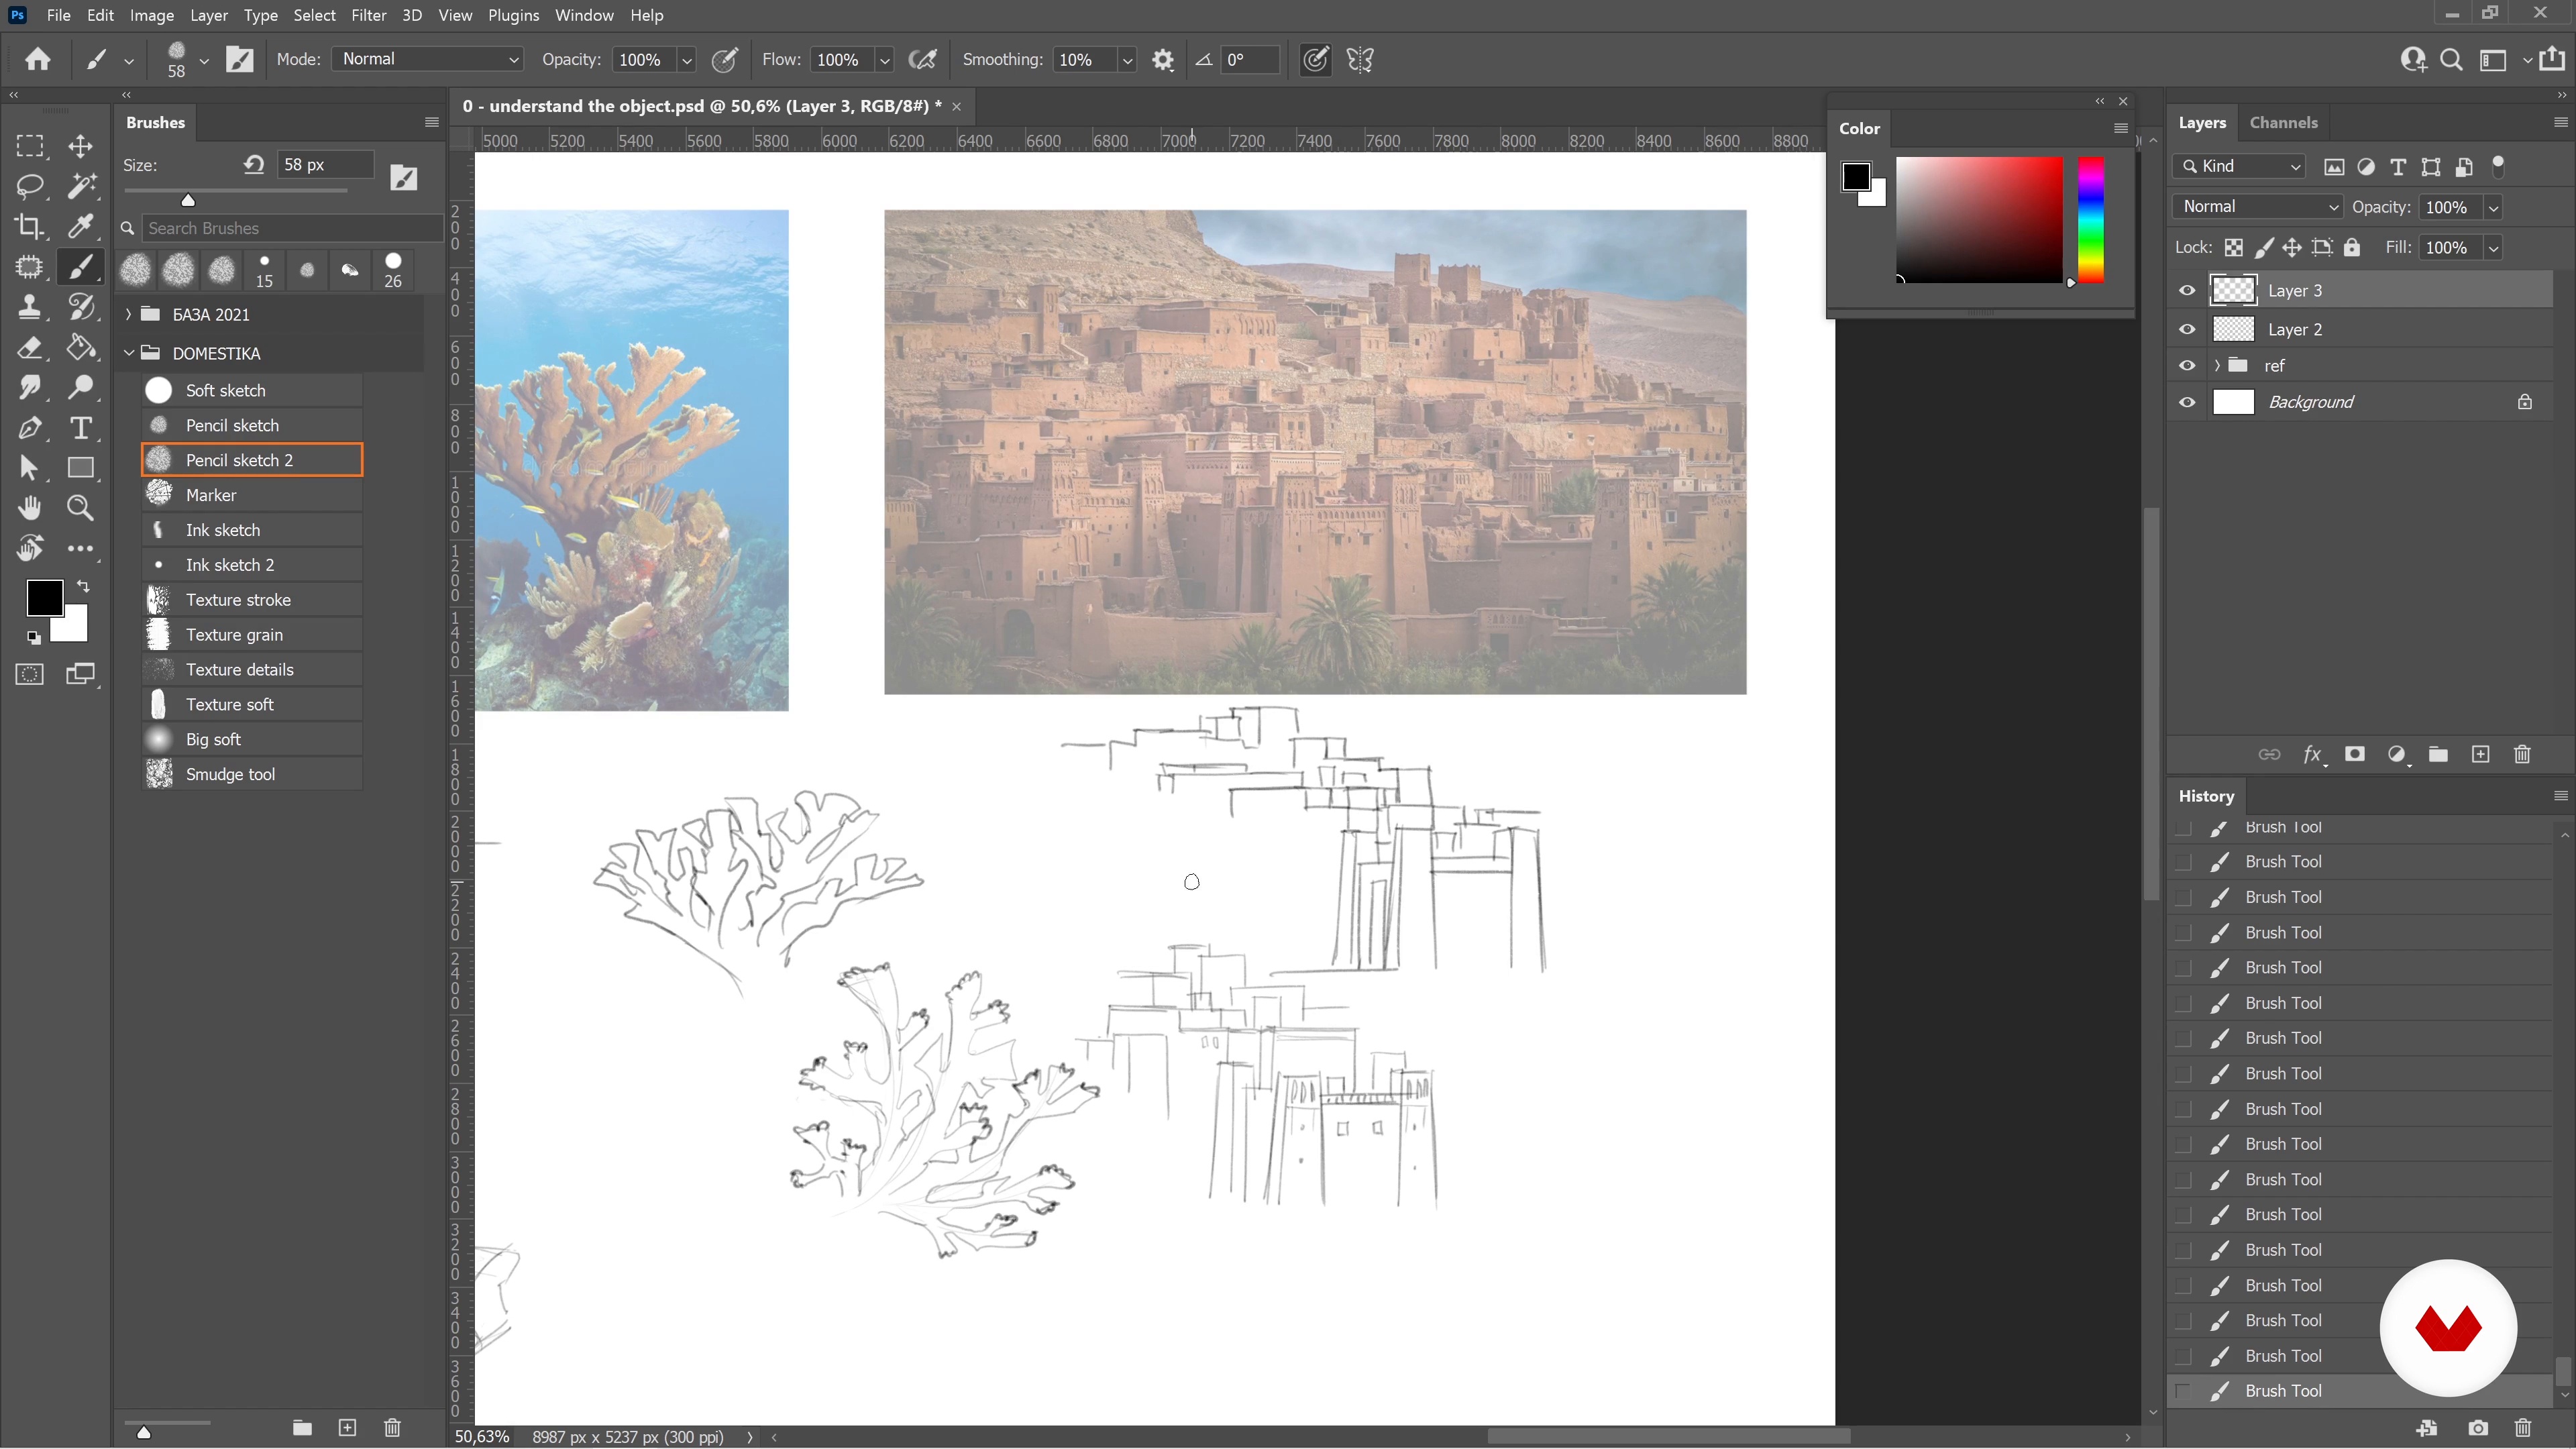The width and height of the screenshot is (2576, 1449).
Task: Select the Move tool
Action: pos(81,146)
